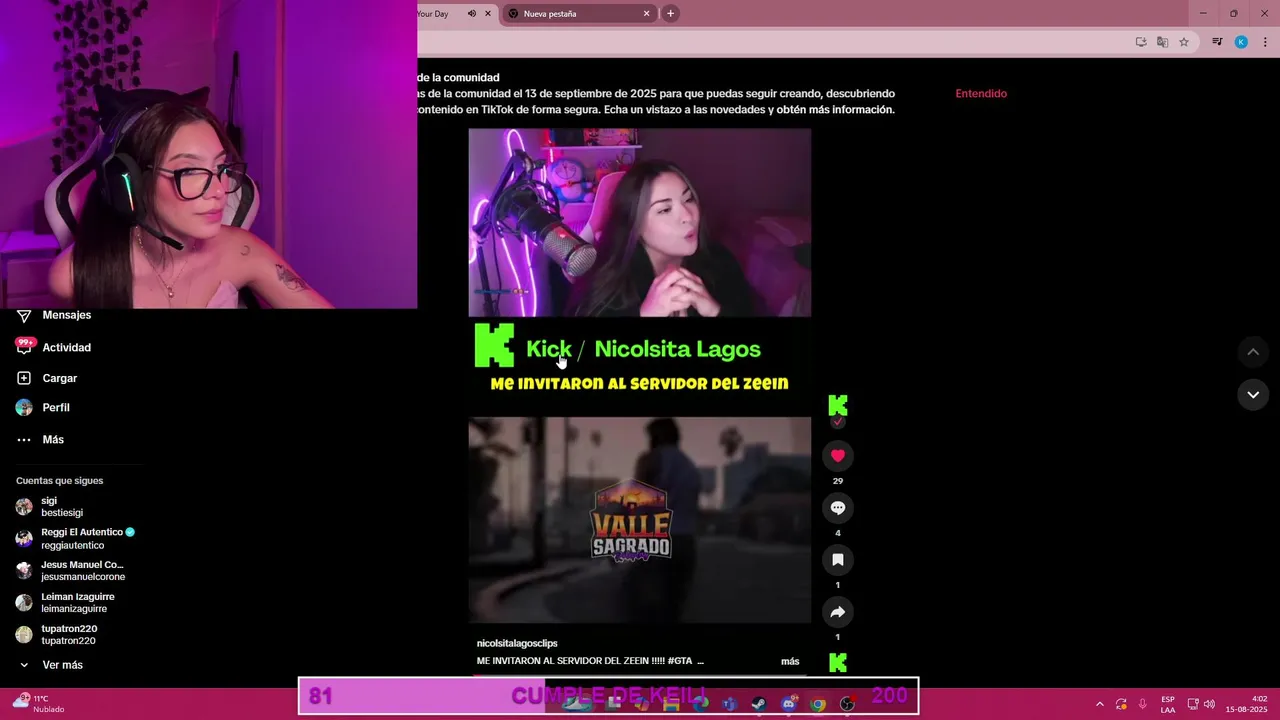This screenshot has height=720, width=1280.
Task: Click the microphone tray icon
Action: [1143, 704]
